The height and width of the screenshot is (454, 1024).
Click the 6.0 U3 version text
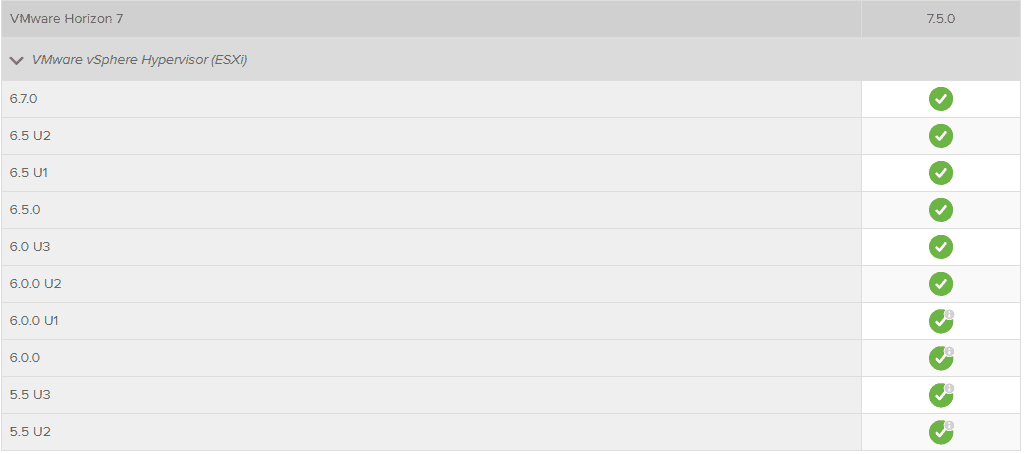click(x=29, y=247)
